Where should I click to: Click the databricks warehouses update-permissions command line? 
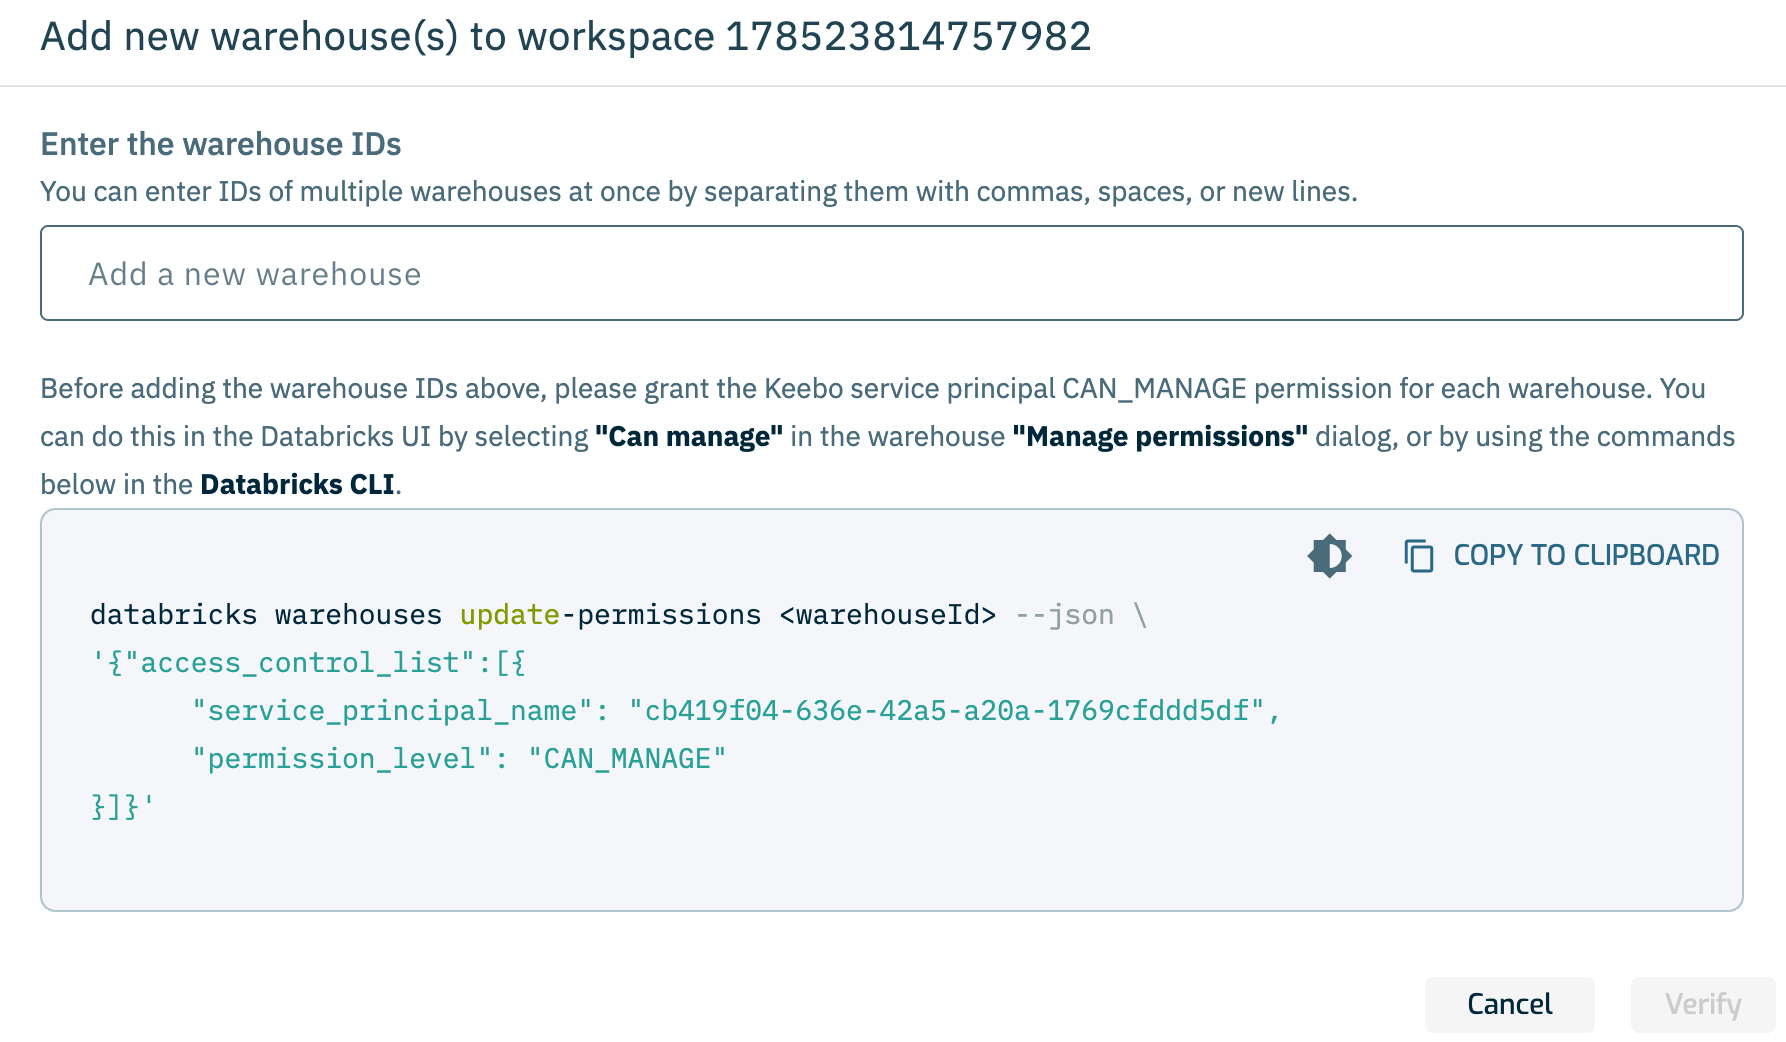pyautogui.click(x=618, y=614)
